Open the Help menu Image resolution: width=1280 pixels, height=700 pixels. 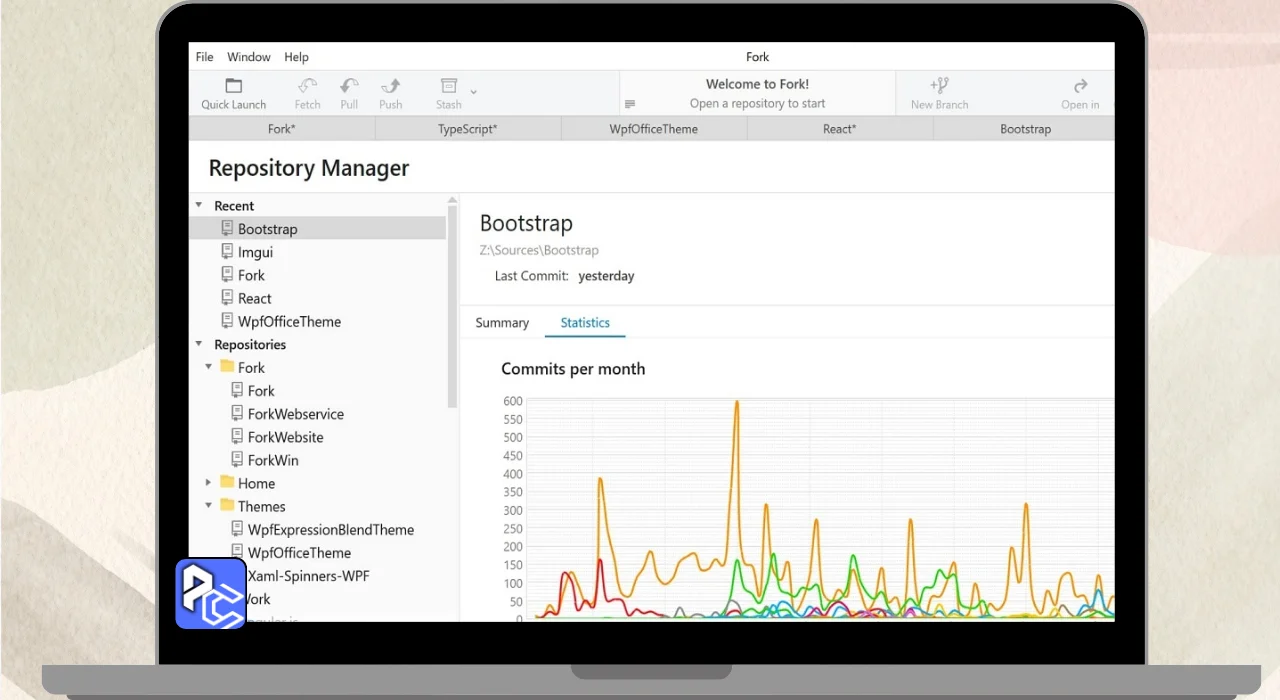pyautogui.click(x=296, y=57)
